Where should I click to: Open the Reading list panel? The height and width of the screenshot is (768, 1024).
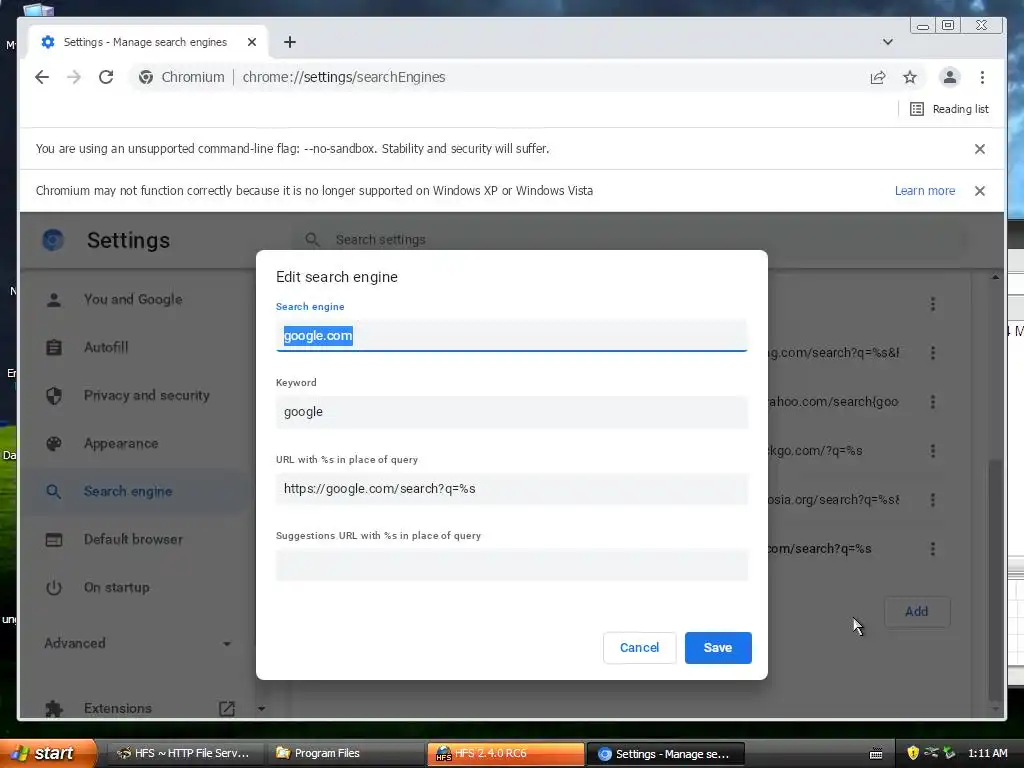click(x=950, y=109)
